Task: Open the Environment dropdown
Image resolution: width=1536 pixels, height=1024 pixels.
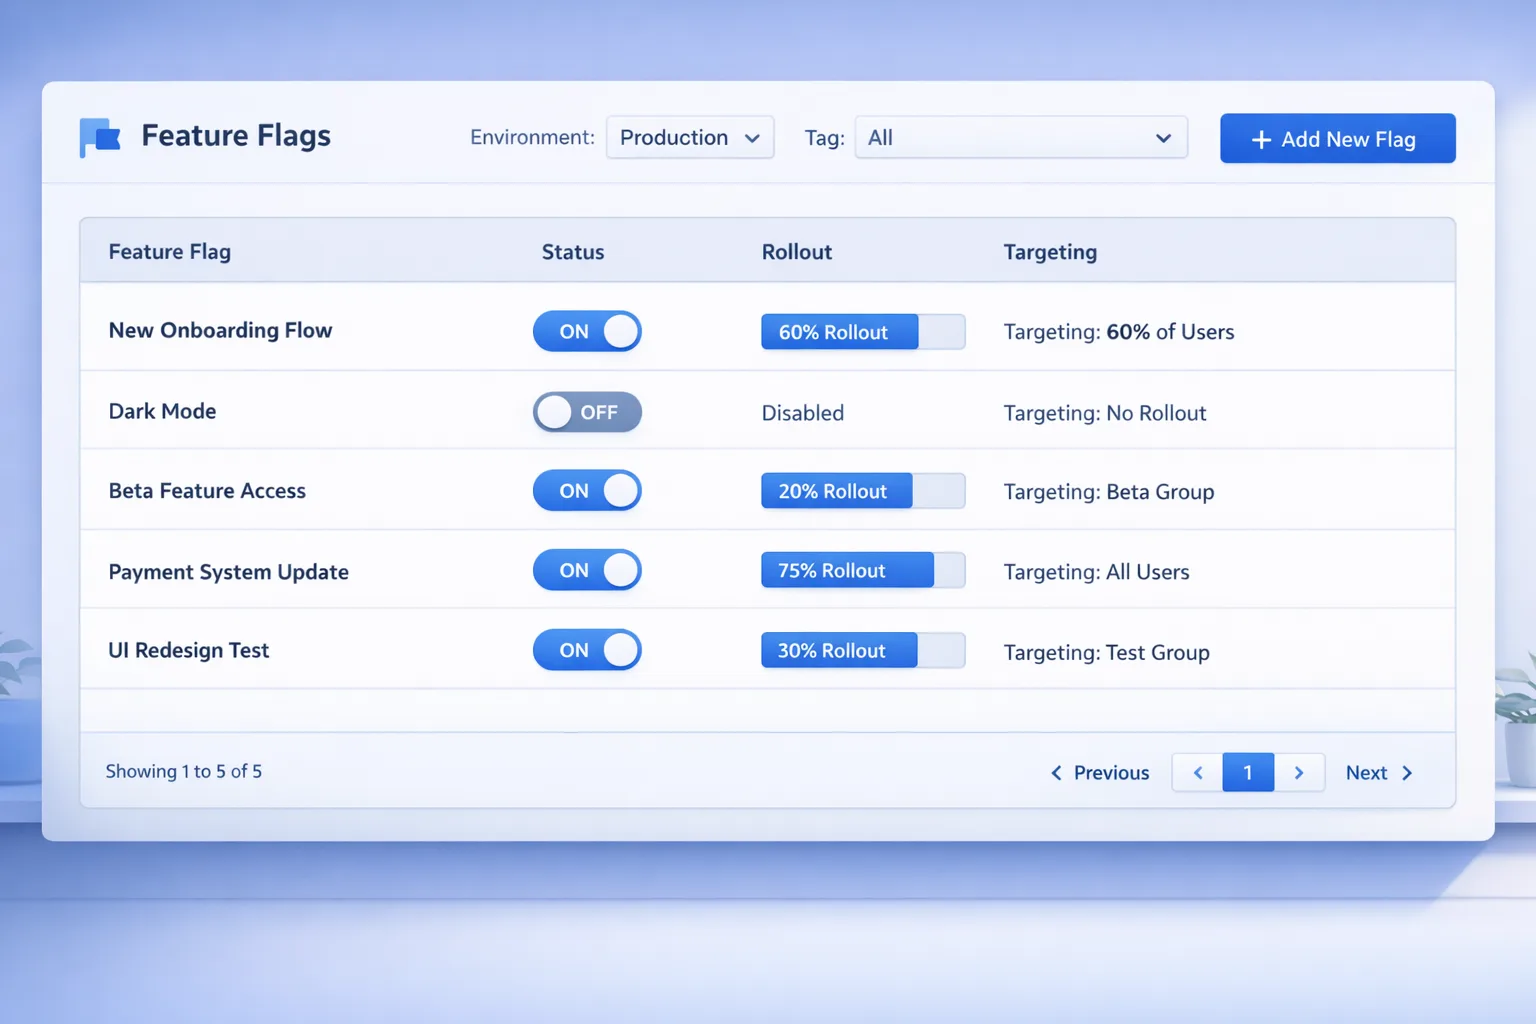Action: [x=689, y=138]
